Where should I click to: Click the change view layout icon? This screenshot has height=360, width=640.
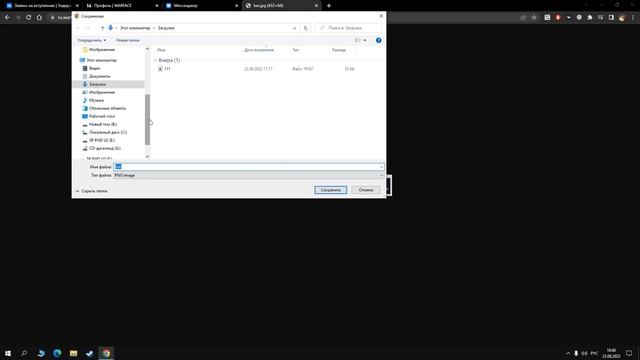[357, 40]
